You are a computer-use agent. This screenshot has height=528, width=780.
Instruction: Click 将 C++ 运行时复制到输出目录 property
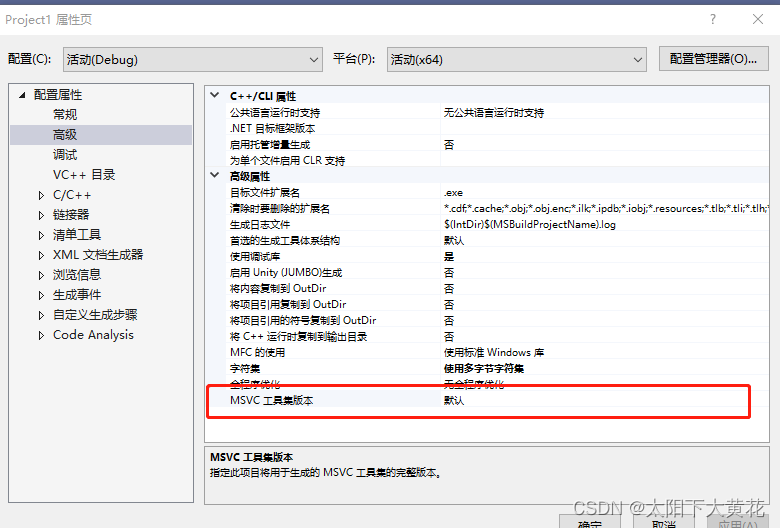(298, 336)
